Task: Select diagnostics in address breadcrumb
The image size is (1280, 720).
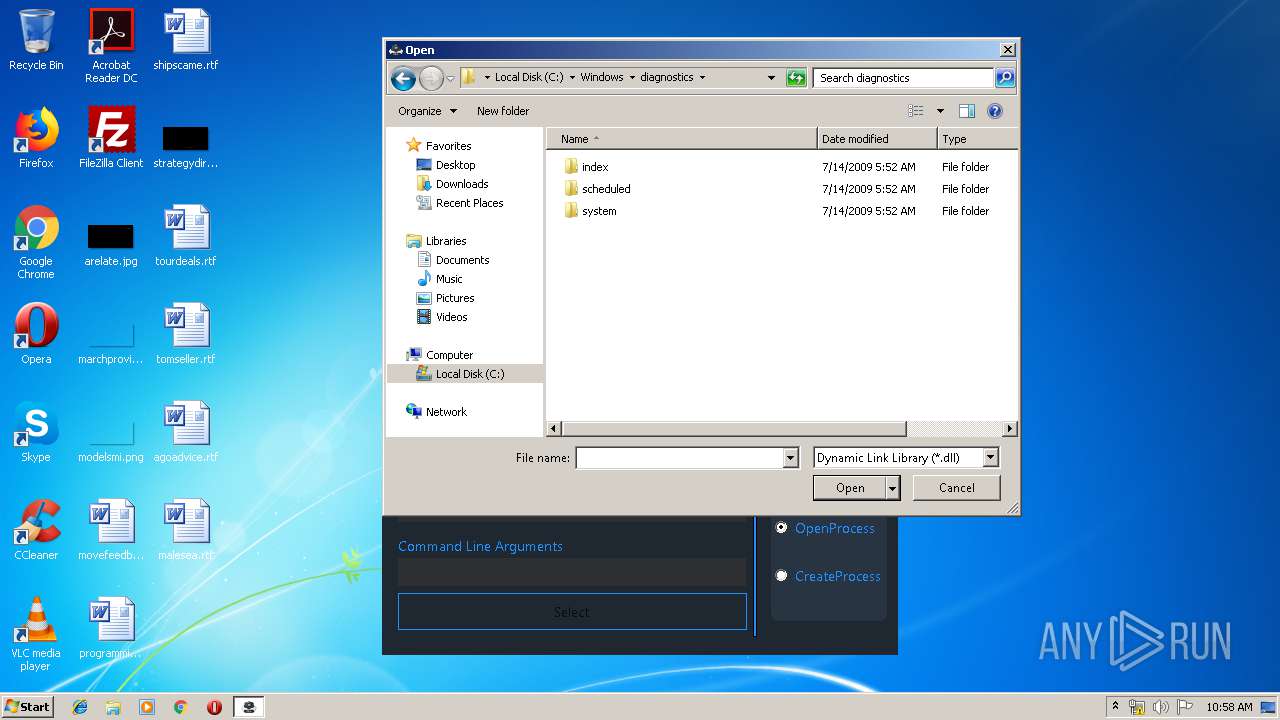Action: click(x=667, y=77)
